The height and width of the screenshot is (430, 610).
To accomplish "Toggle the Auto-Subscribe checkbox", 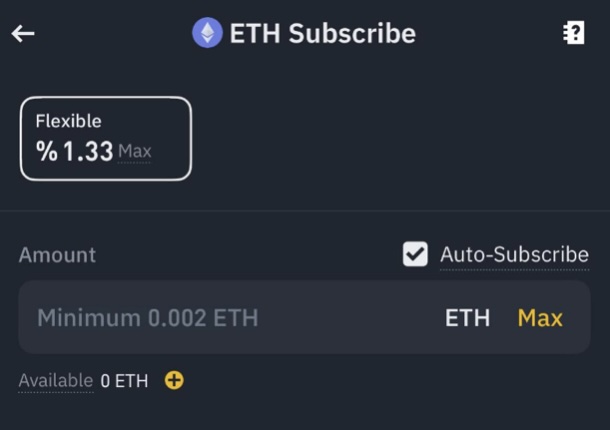I will coord(415,254).
